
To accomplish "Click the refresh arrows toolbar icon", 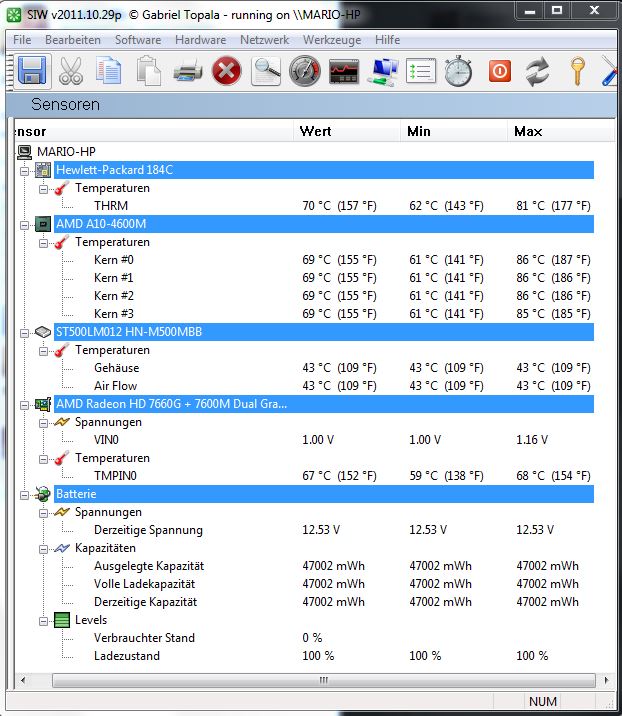I will tap(538, 72).
